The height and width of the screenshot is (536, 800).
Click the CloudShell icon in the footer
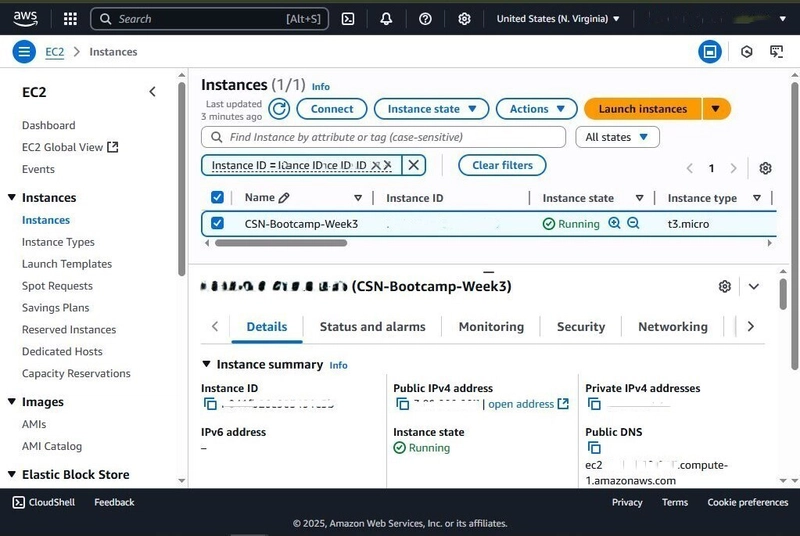coord(18,502)
